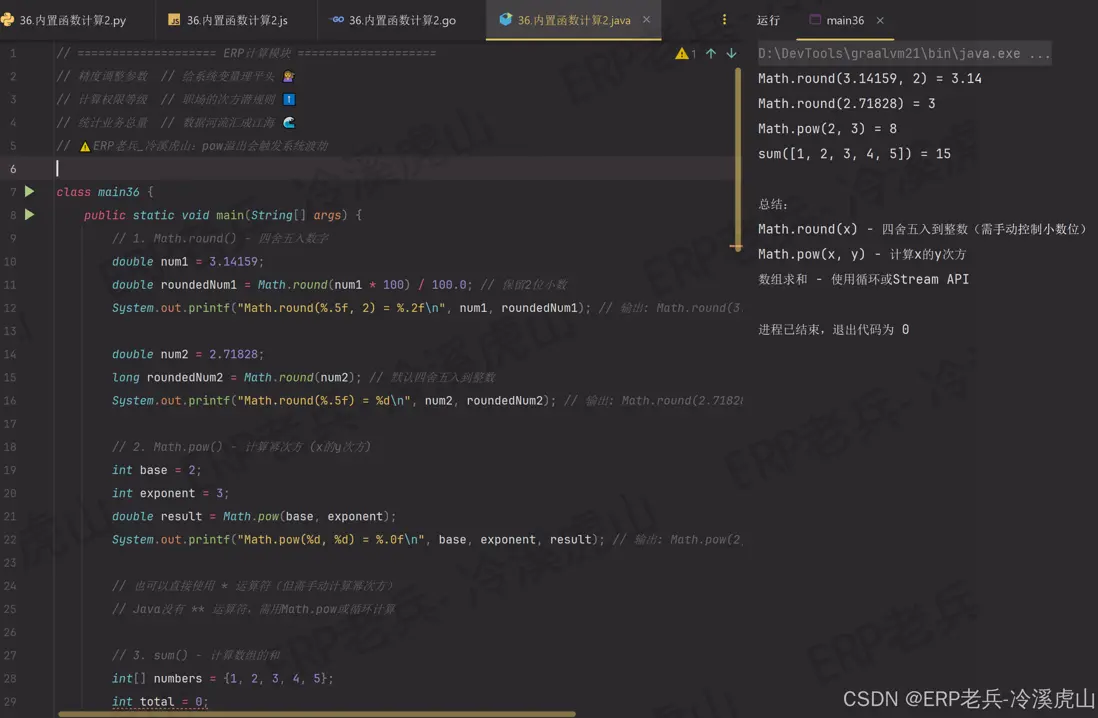Click the warning triangle in the line 5 comment

pyautogui.click(x=85, y=146)
